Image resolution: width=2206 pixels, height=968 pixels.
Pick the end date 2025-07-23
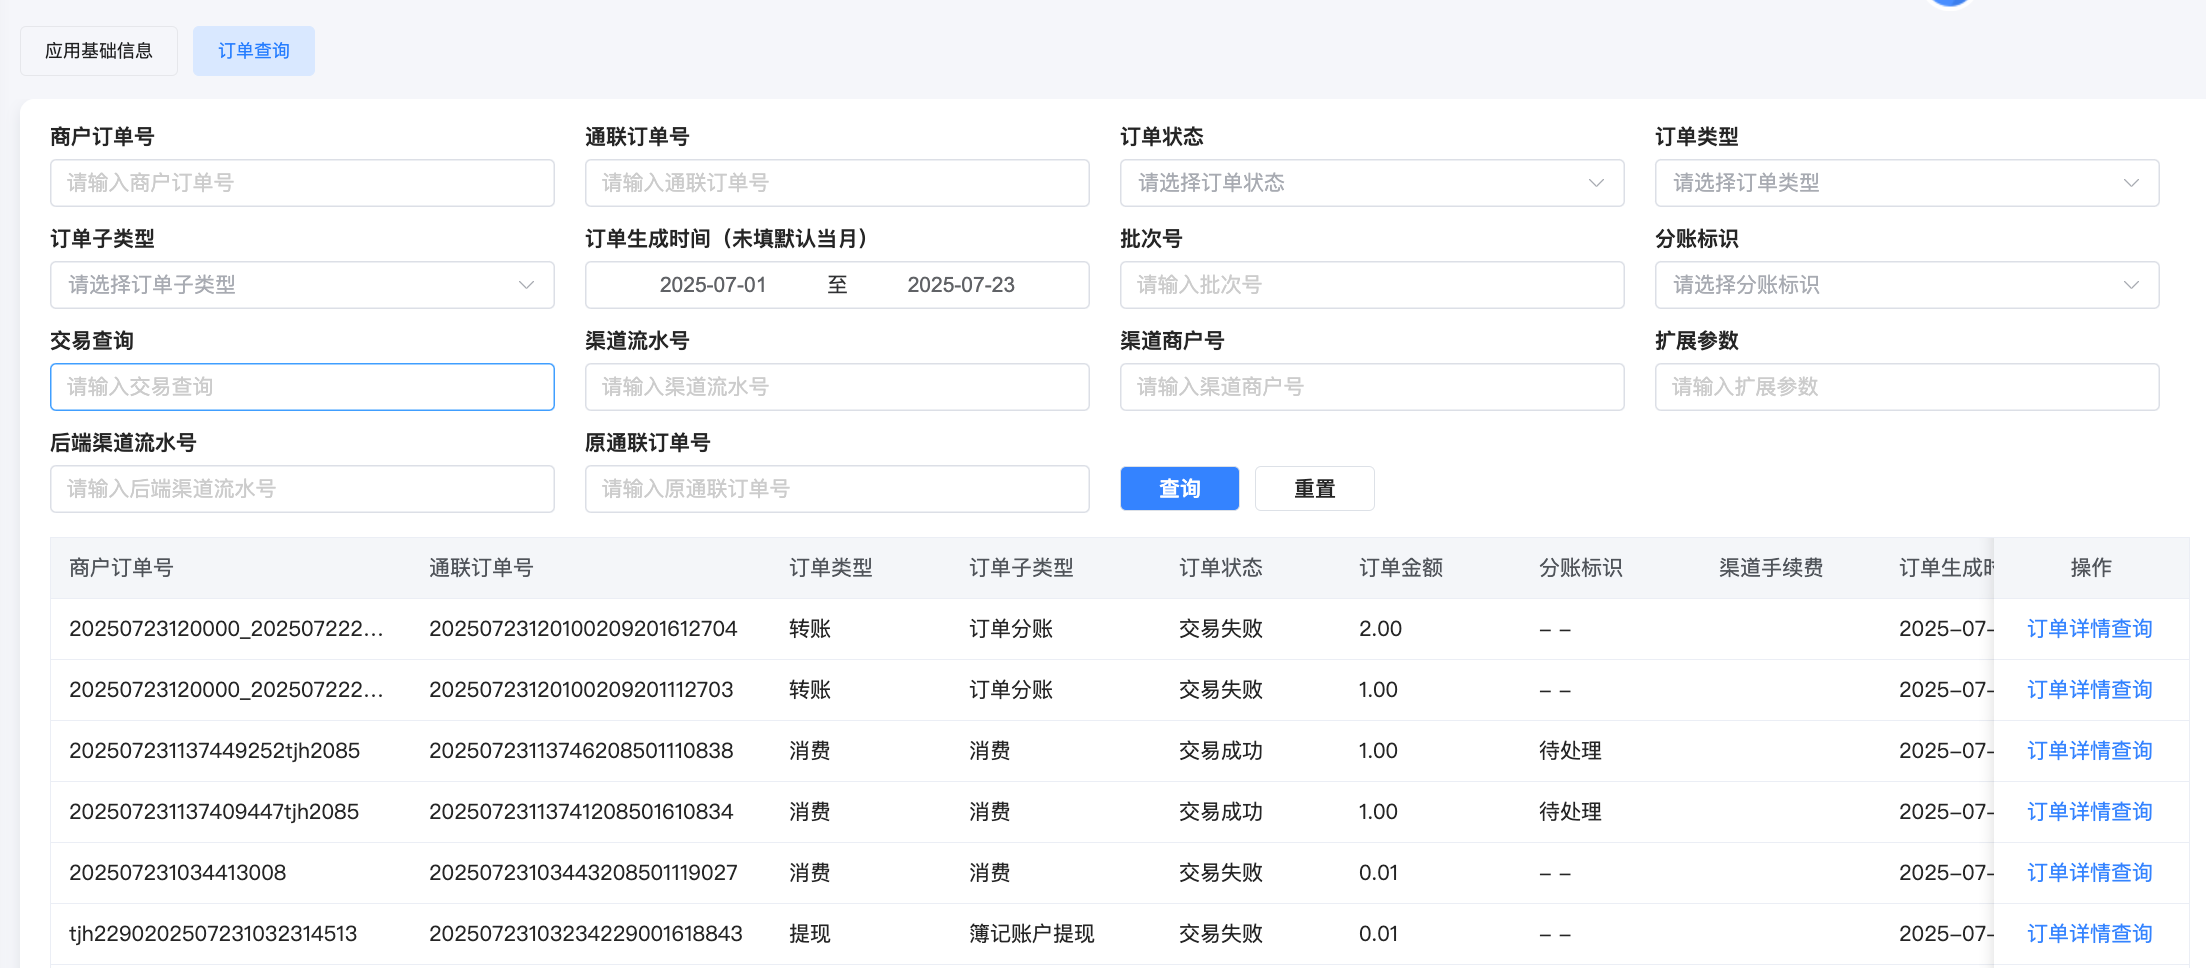961,285
